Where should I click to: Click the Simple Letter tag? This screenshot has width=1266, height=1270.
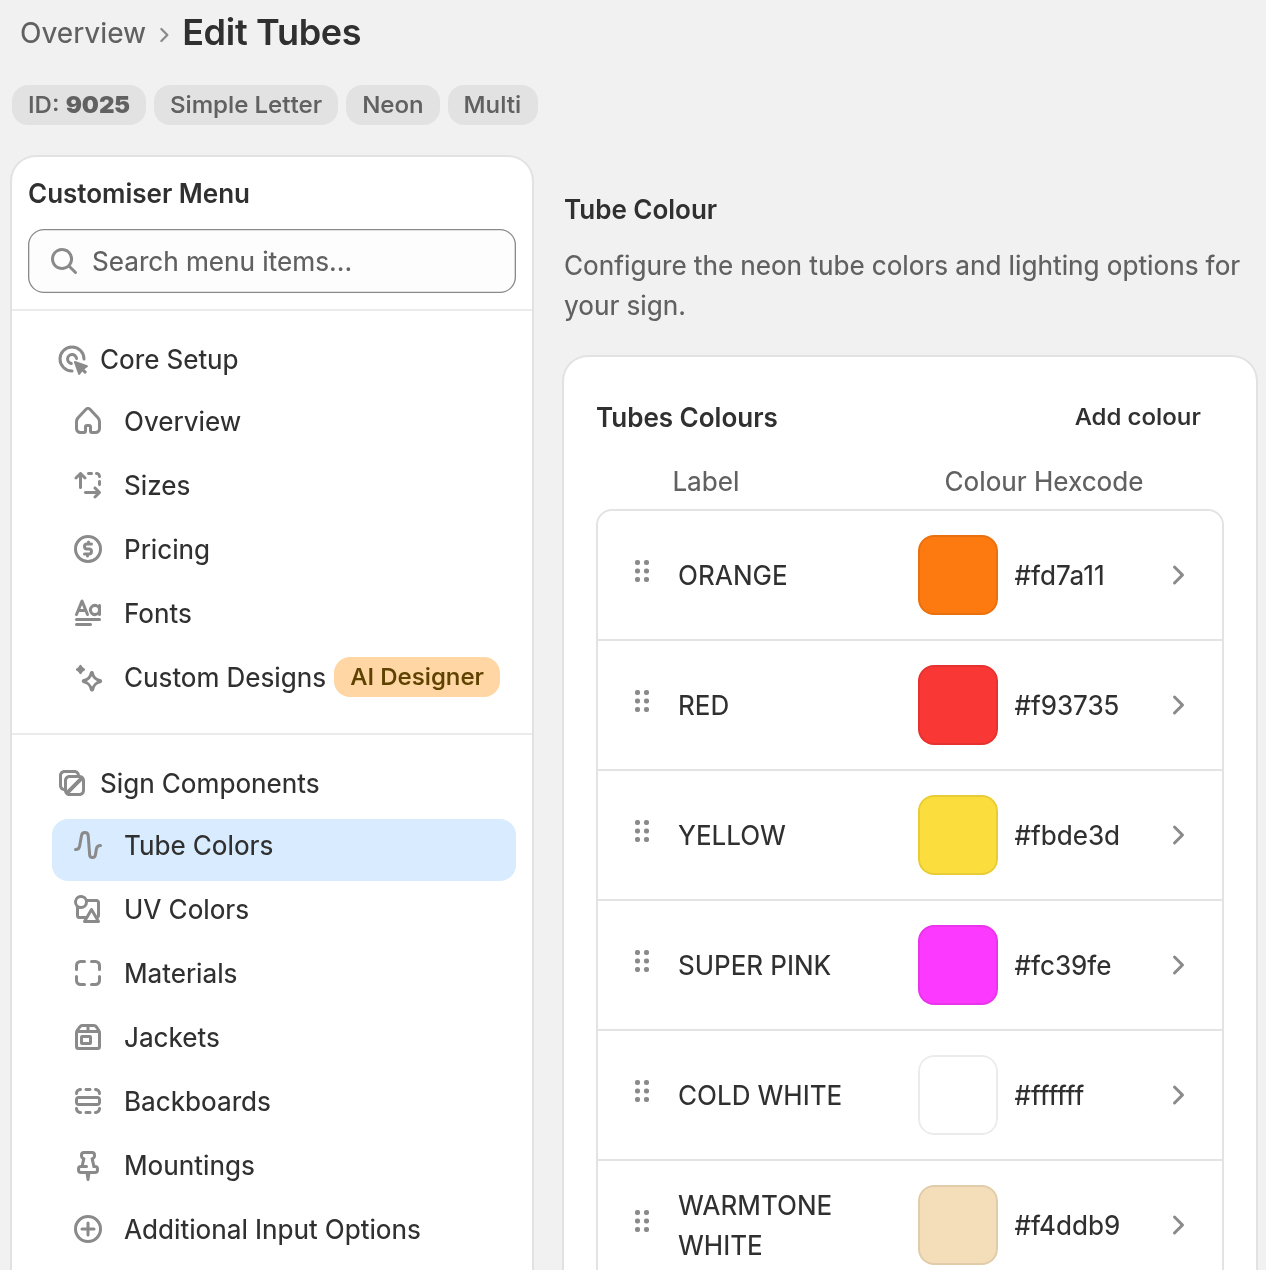[245, 105]
